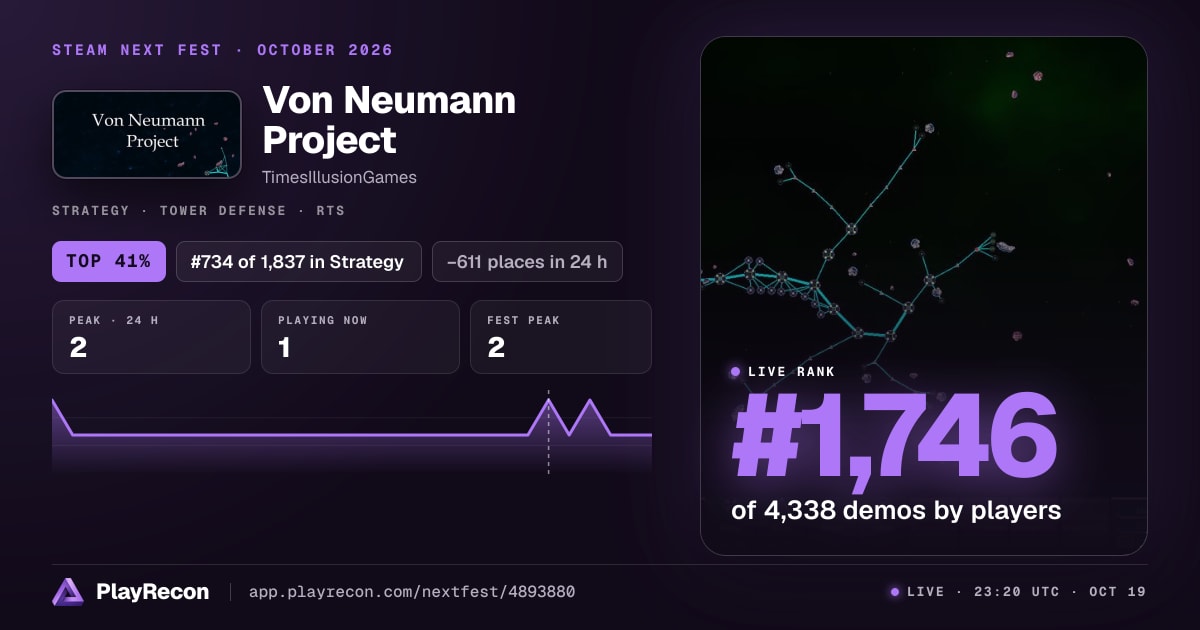Screen dimensions: 1200x630
Task: Select the TOP 41% badge
Action: (x=109, y=262)
